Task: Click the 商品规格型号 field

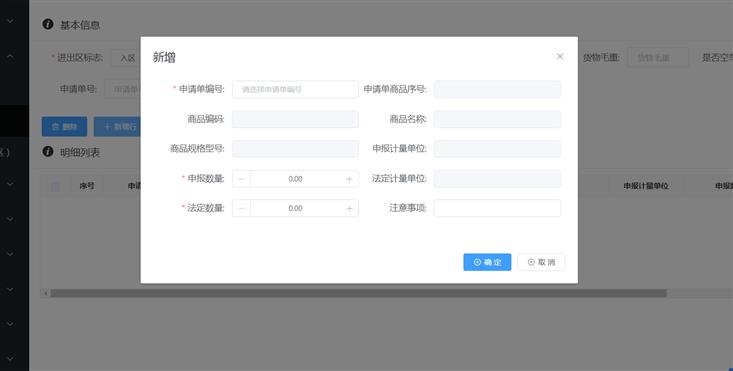Action: click(295, 149)
